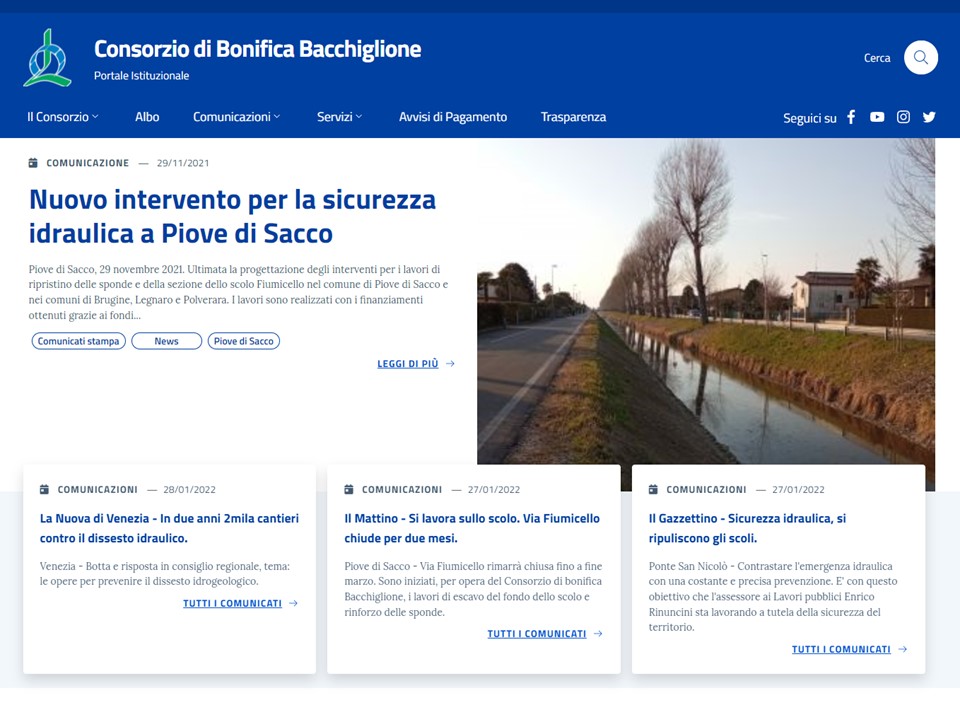Click the calendar icon on the 28/01/2022 card

click(44, 490)
